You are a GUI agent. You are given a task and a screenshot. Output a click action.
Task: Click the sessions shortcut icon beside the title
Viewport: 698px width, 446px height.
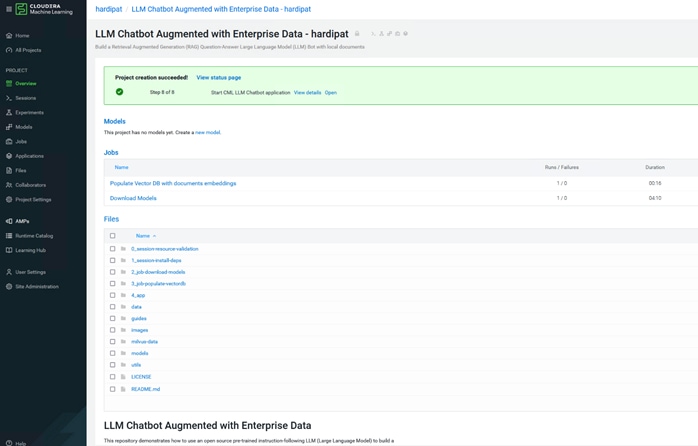click(x=373, y=34)
